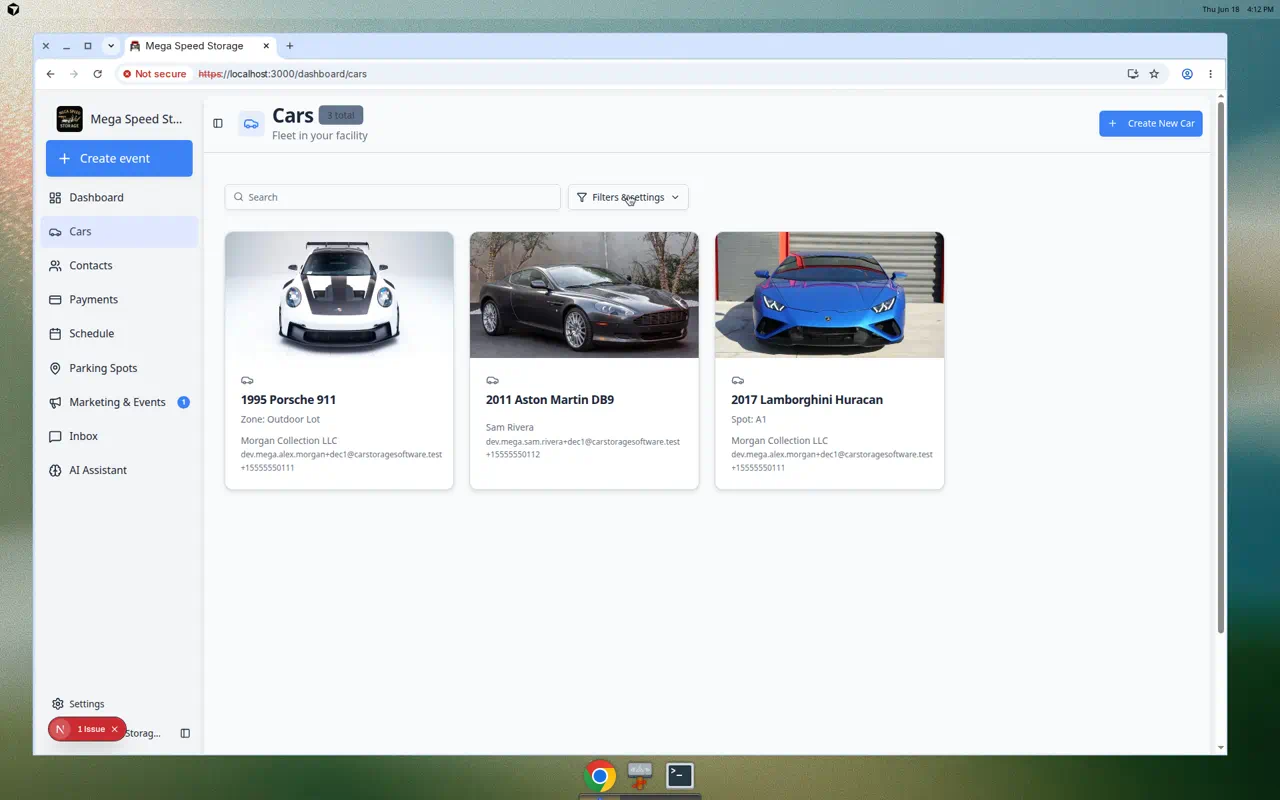Close the Mega Speed Storage tab

[x=266, y=46]
